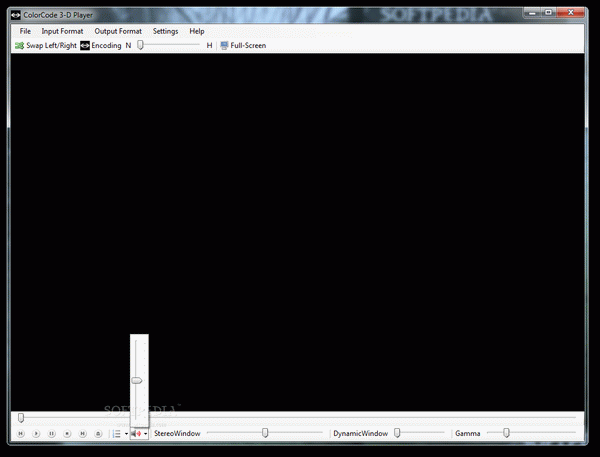Click the Encoding toolbar button
600x457 pixels.
(x=101, y=46)
